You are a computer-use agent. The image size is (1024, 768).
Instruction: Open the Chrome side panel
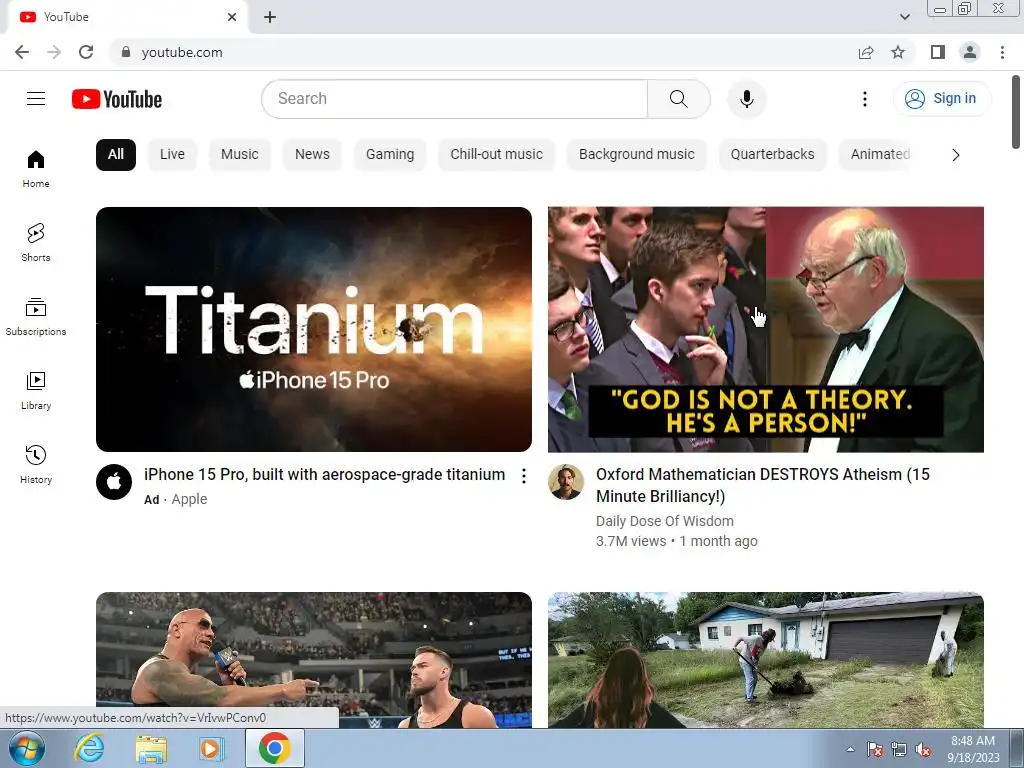(x=938, y=52)
